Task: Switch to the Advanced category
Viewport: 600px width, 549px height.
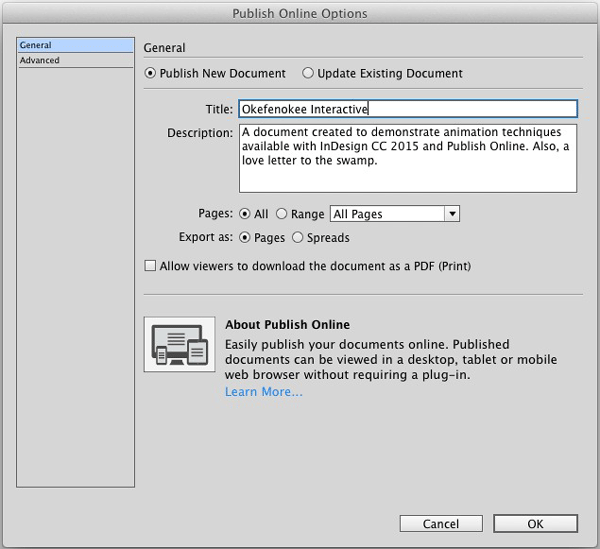Action: (75, 60)
